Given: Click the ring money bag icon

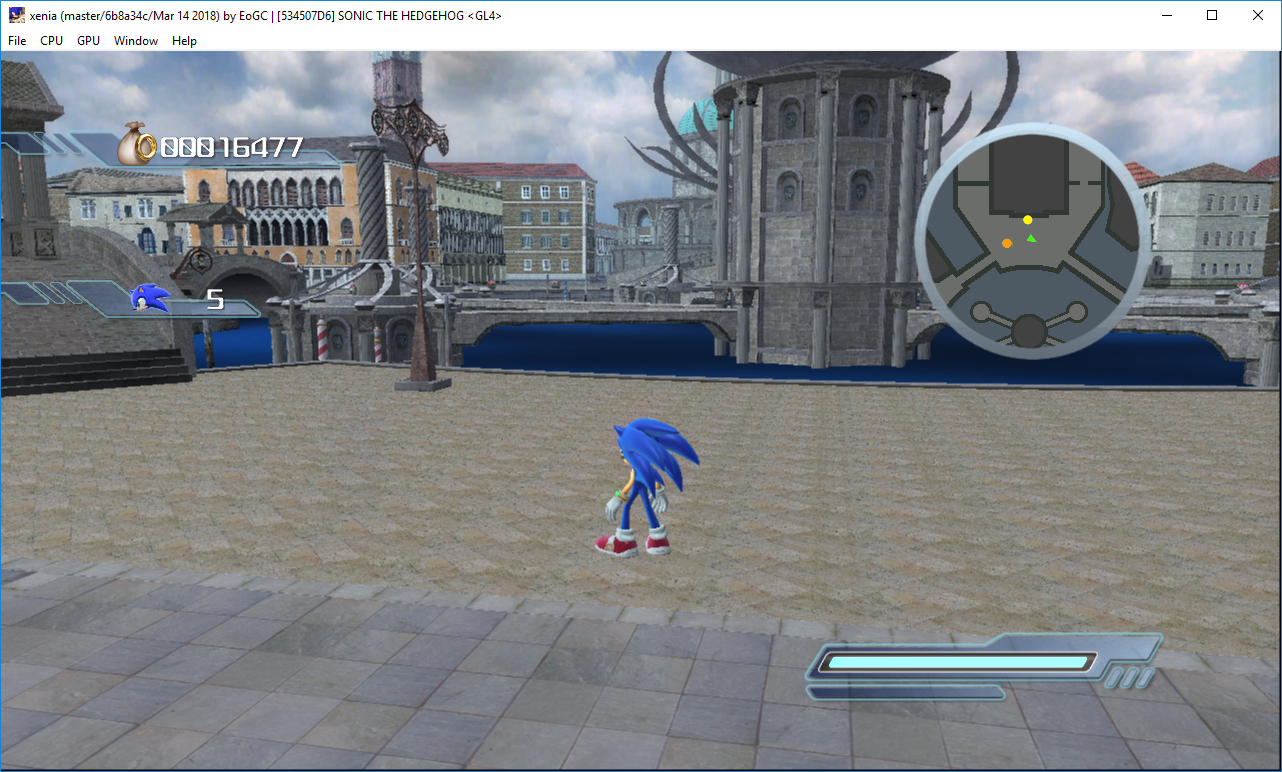Looking at the screenshot, I should pos(137,144).
